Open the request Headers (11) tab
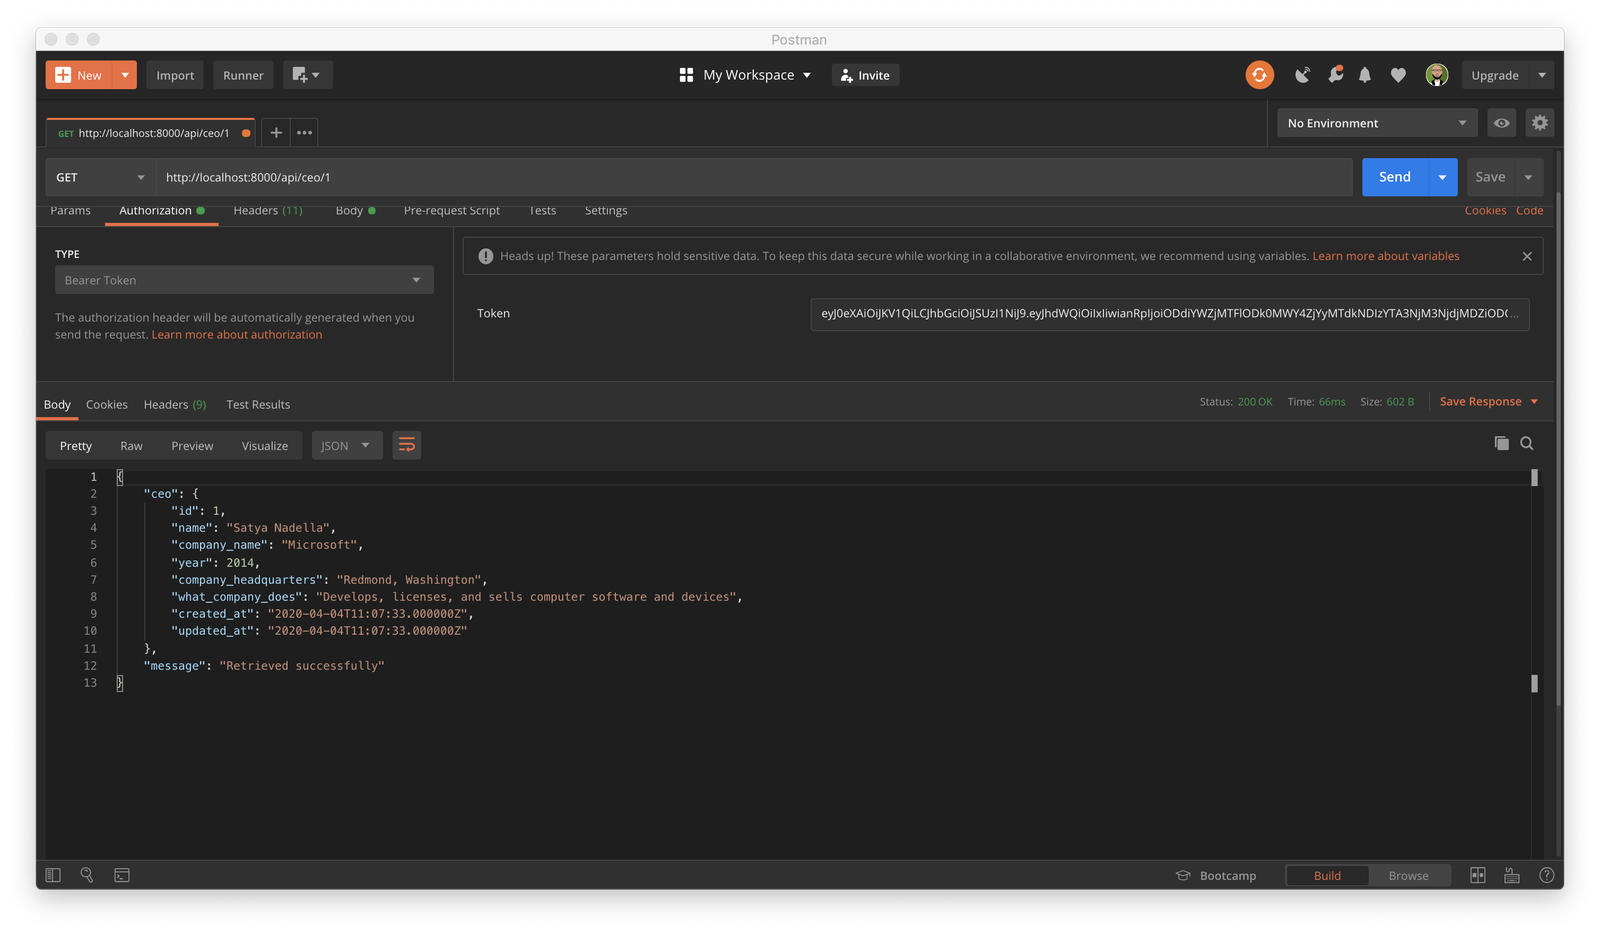The height and width of the screenshot is (934, 1600). [268, 210]
